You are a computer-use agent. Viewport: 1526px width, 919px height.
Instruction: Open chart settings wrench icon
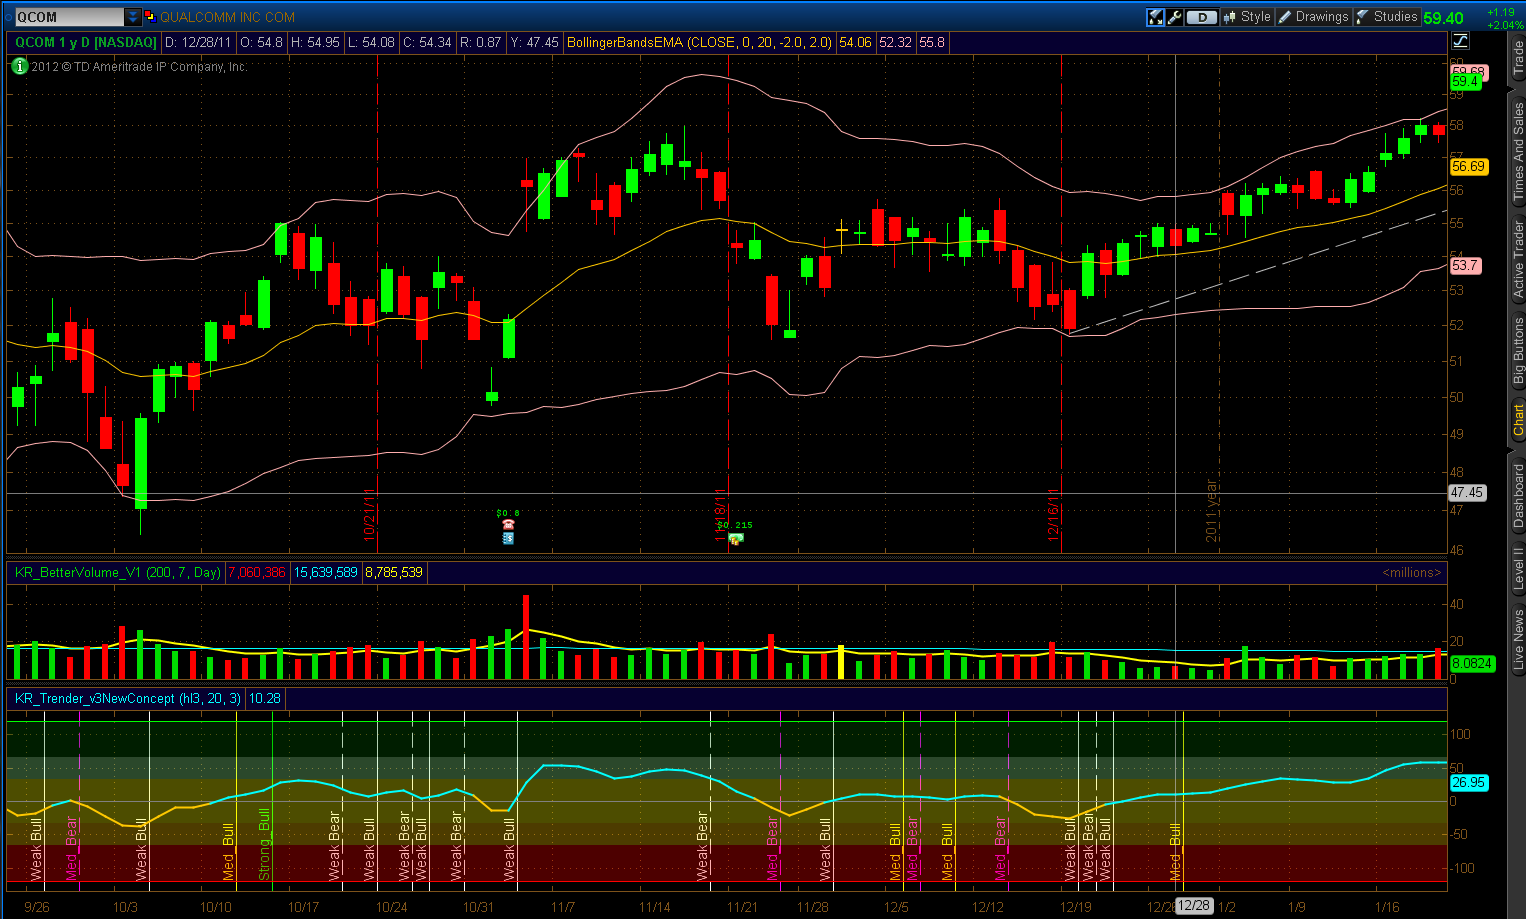tap(1175, 17)
